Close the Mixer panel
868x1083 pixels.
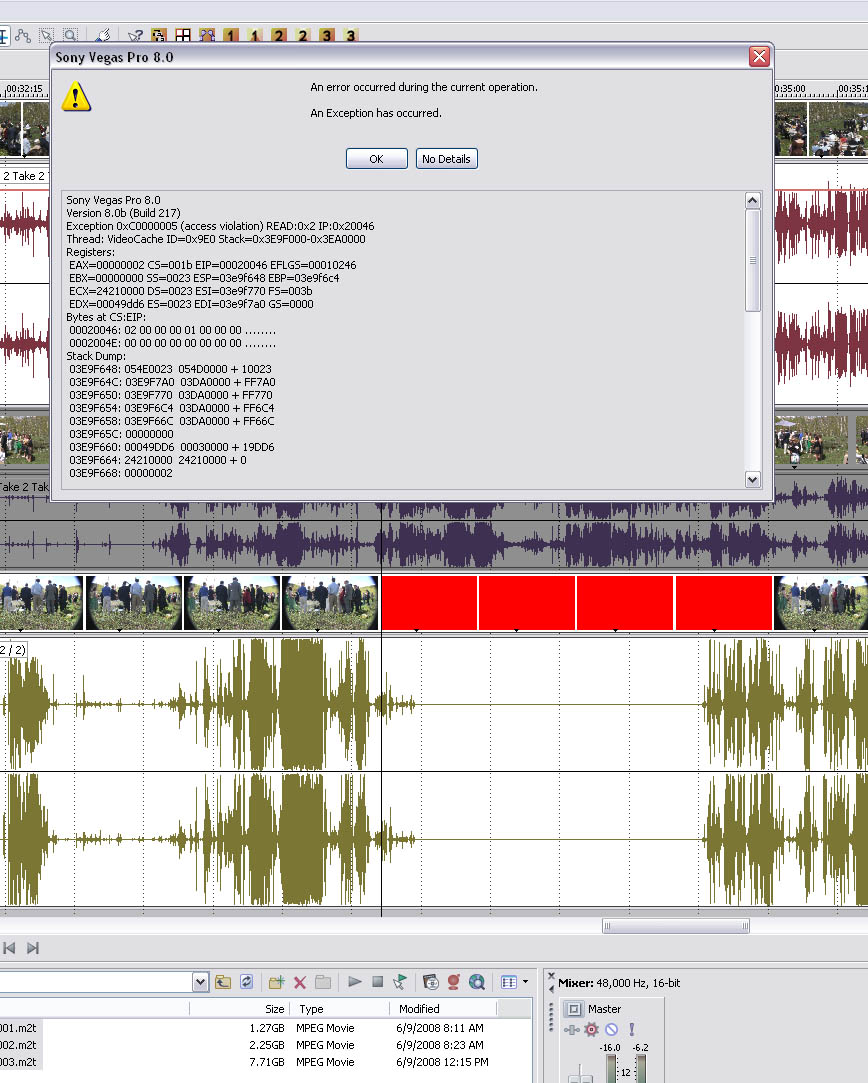[551, 976]
